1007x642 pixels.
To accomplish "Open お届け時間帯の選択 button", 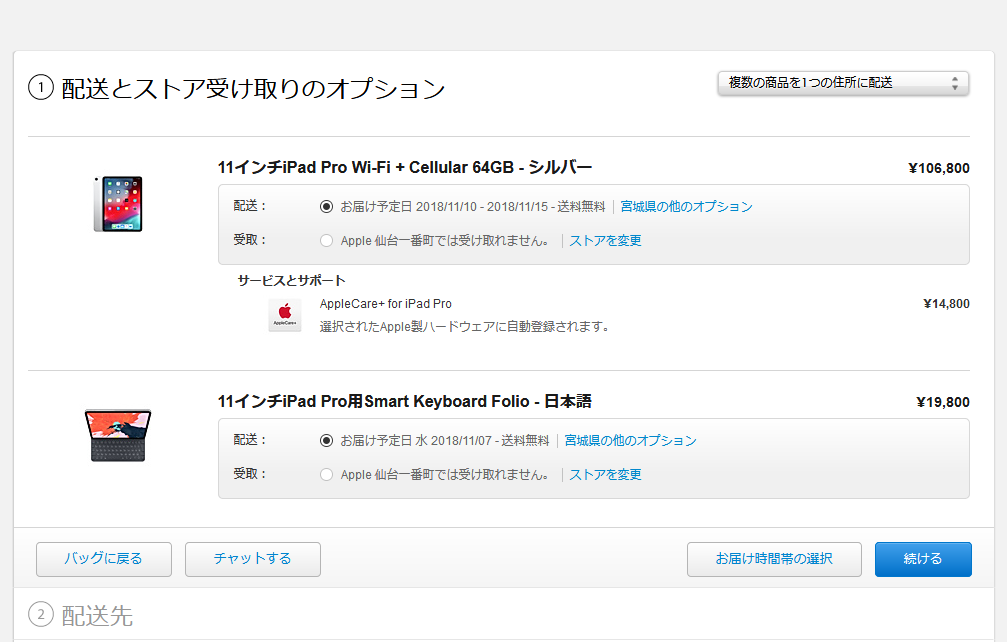I will point(774,559).
